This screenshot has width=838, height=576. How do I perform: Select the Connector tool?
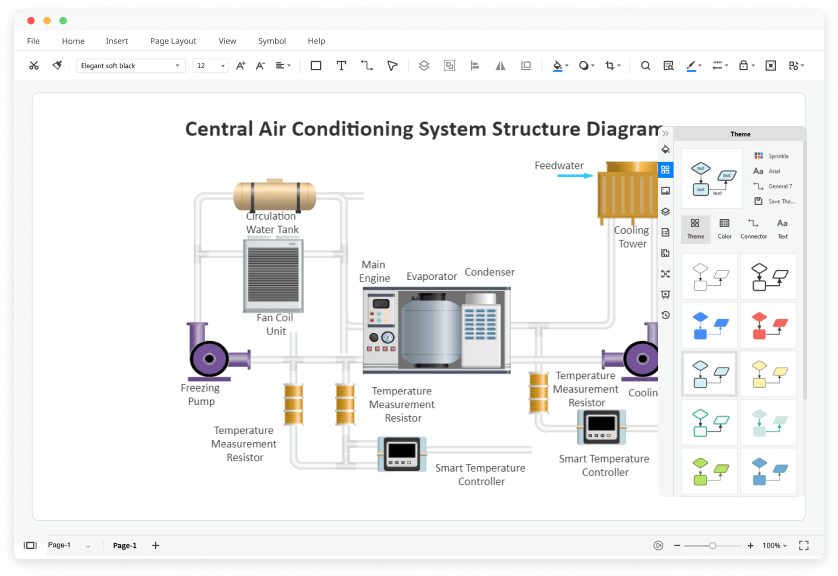pyautogui.click(x=367, y=66)
